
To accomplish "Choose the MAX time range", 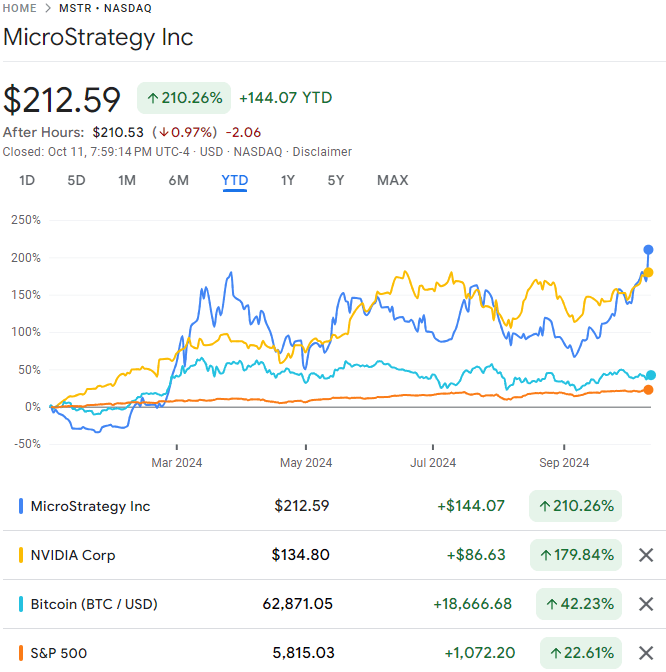I will [x=392, y=181].
